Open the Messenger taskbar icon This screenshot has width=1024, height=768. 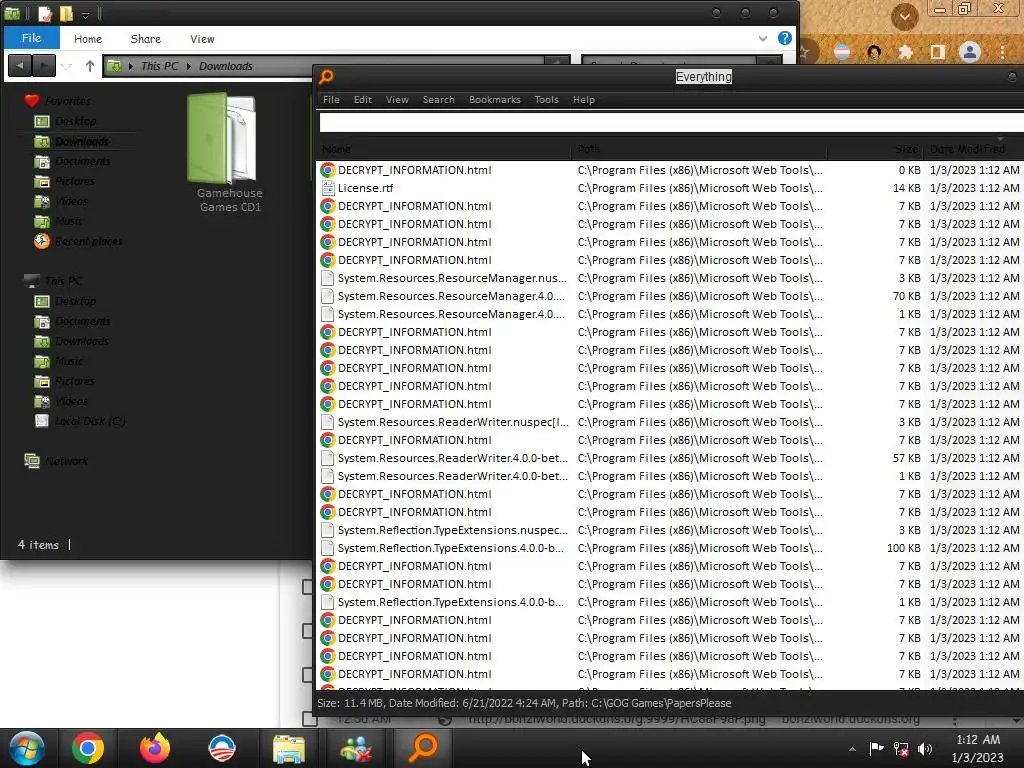click(356, 748)
